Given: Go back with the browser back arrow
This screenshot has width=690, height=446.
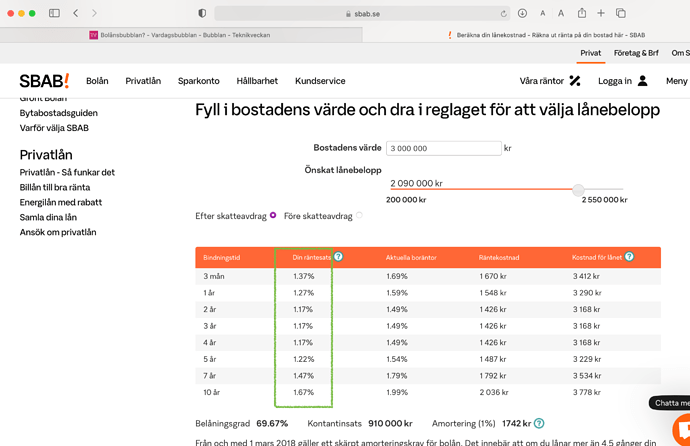Looking at the screenshot, I should point(76,13).
